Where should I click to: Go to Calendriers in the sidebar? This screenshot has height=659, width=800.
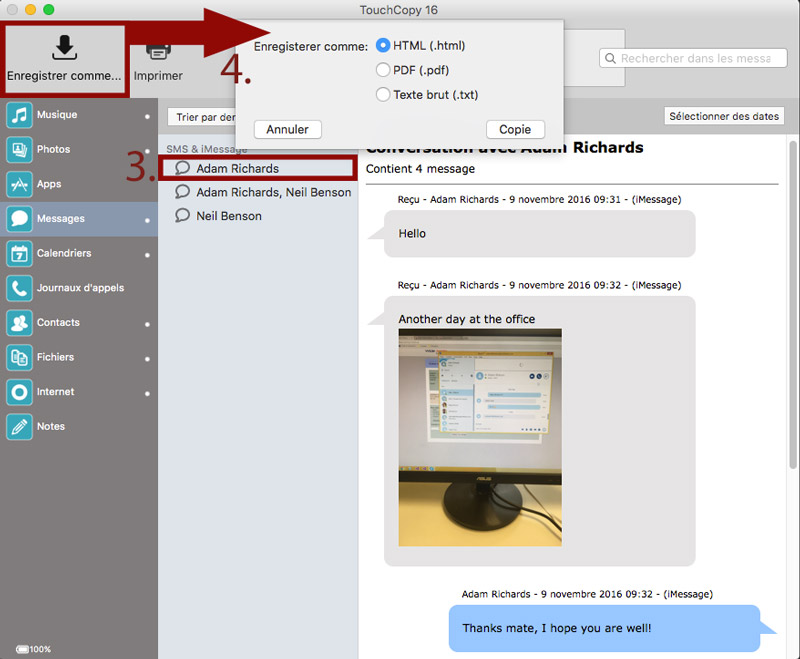point(79,254)
